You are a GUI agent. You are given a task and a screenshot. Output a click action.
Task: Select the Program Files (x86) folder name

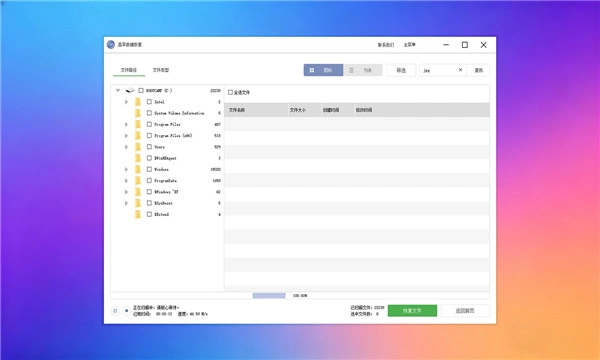173,135
